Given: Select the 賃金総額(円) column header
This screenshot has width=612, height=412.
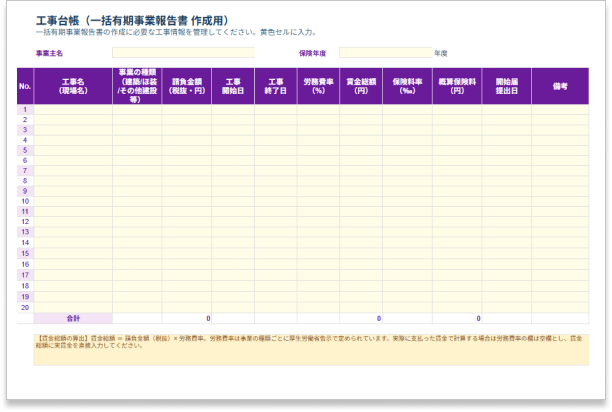Looking at the screenshot, I should pyautogui.click(x=361, y=86).
